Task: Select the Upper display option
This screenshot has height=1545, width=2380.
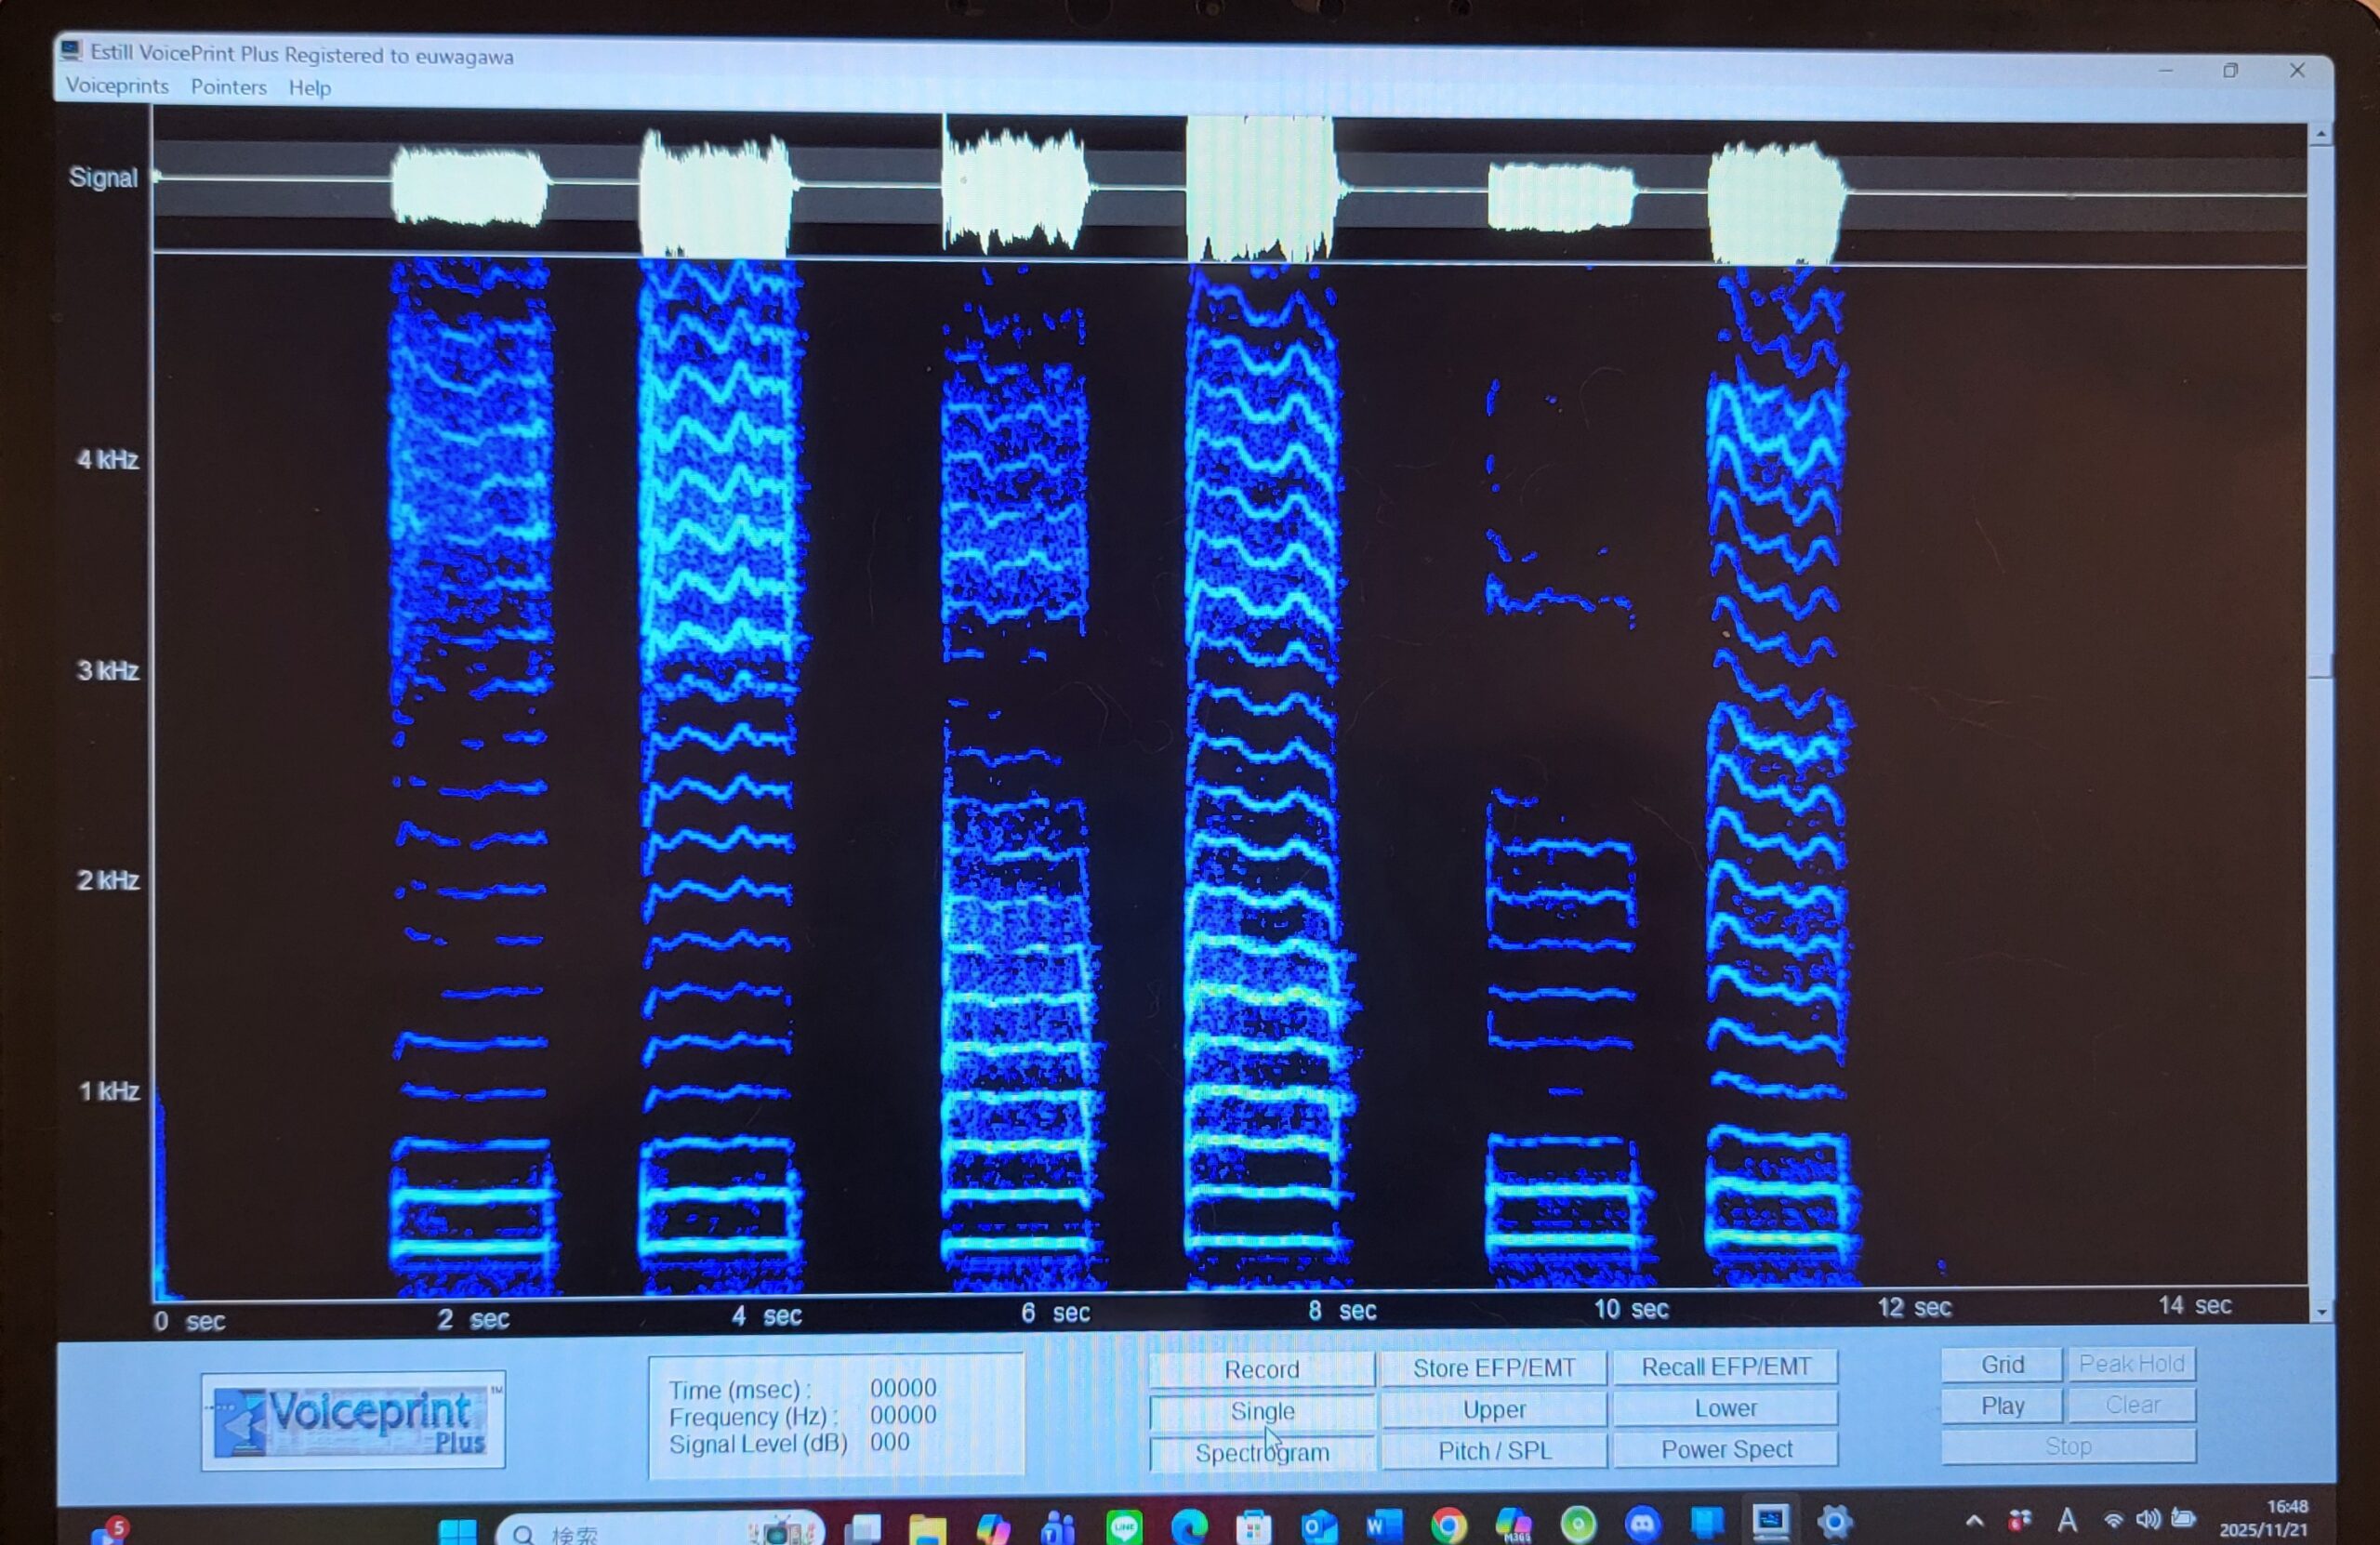Action: (1493, 1409)
